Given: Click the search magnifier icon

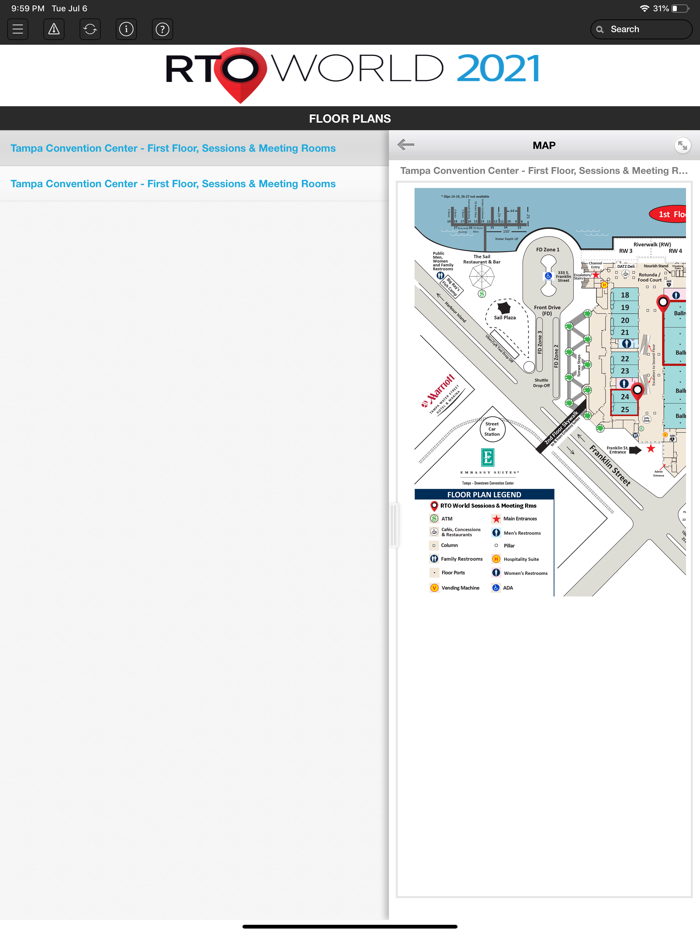Looking at the screenshot, I should click(x=600, y=29).
